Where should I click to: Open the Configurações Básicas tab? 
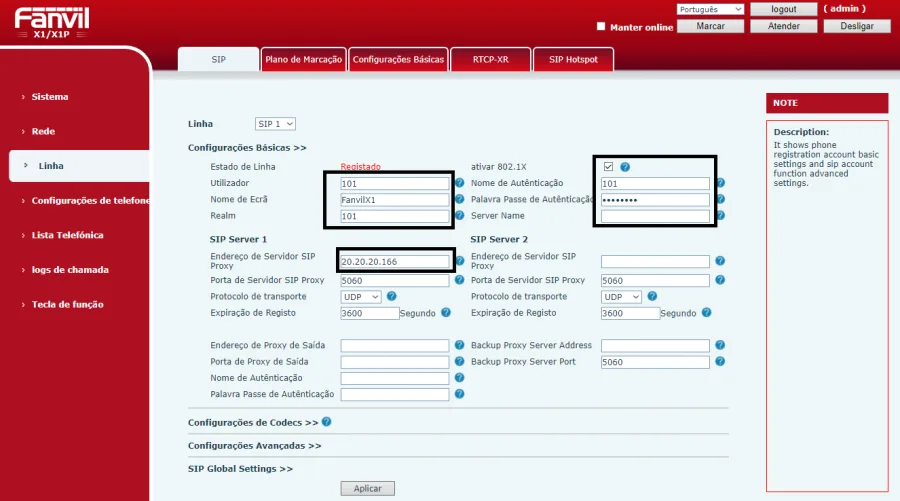(x=398, y=60)
